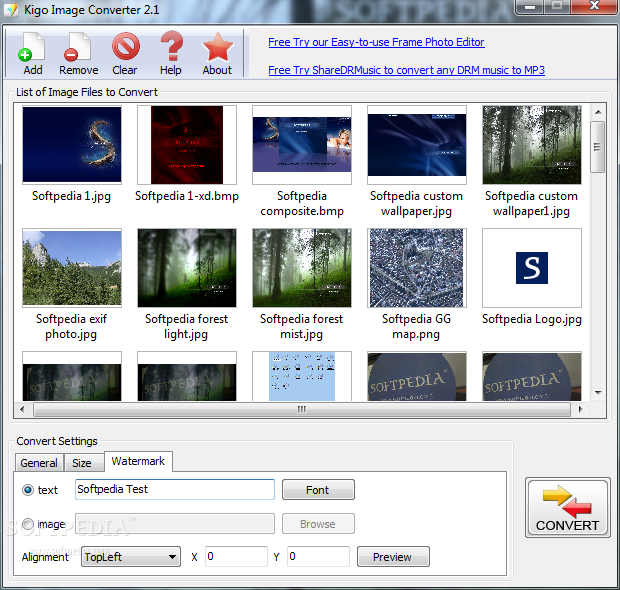Select the Softpedia composite.bmp thumbnail
The height and width of the screenshot is (590, 620).
pyautogui.click(x=302, y=145)
